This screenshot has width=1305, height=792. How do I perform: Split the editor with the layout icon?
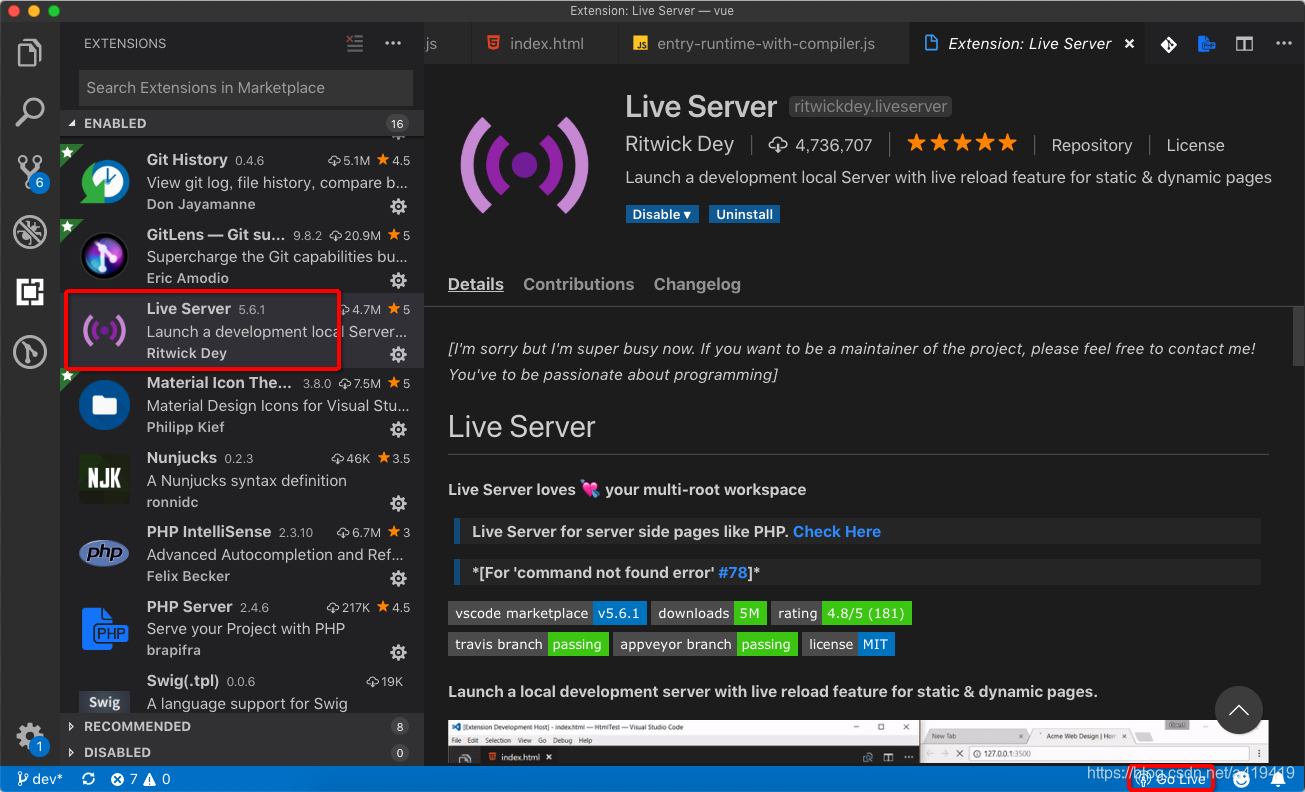(1244, 44)
